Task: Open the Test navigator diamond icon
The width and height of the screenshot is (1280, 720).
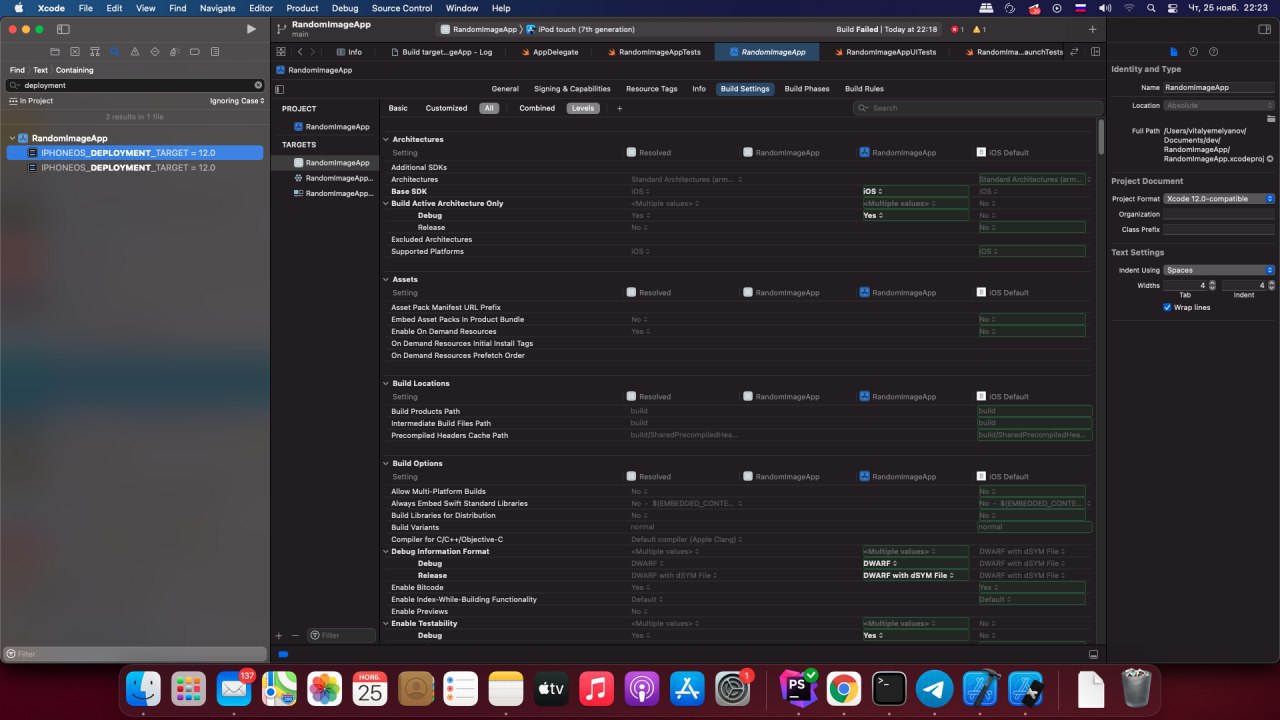Action: point(155,51)
